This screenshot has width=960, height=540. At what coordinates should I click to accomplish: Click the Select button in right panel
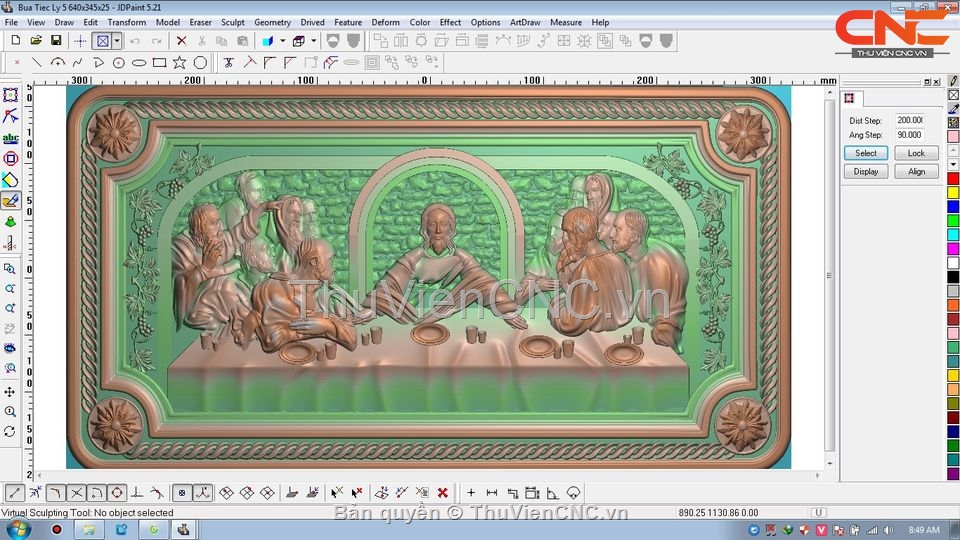pyautogui.click(x=866, y=153)
